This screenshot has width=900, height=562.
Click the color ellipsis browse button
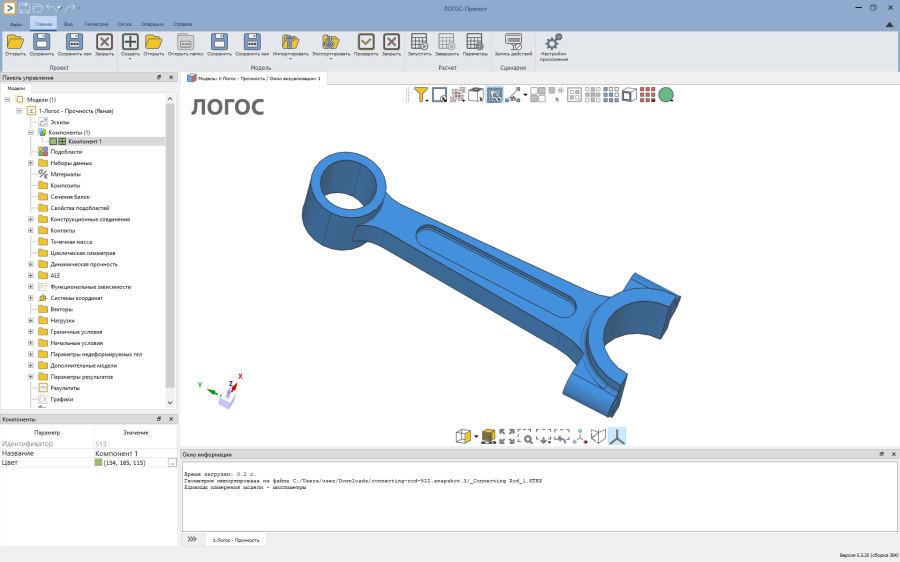172,463
